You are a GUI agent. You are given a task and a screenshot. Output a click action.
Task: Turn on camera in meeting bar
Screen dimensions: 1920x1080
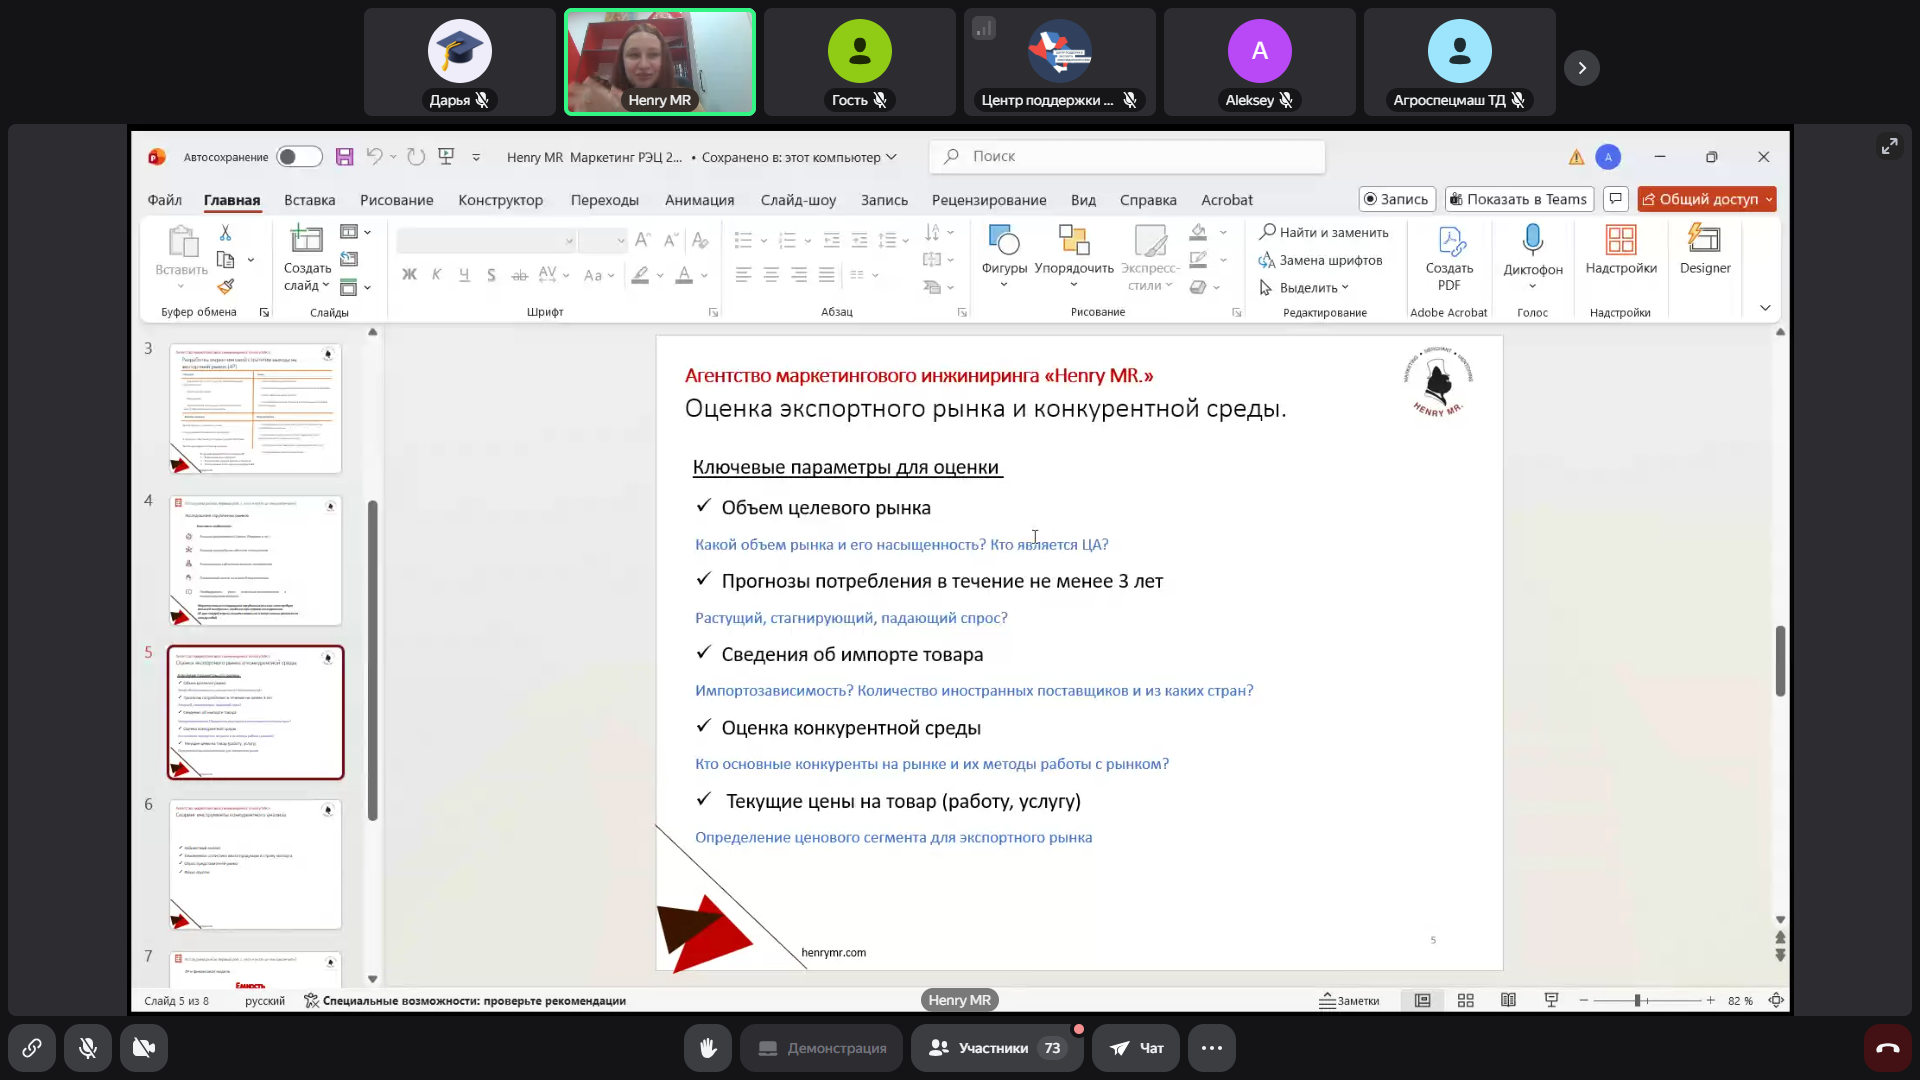(144, 1048)
